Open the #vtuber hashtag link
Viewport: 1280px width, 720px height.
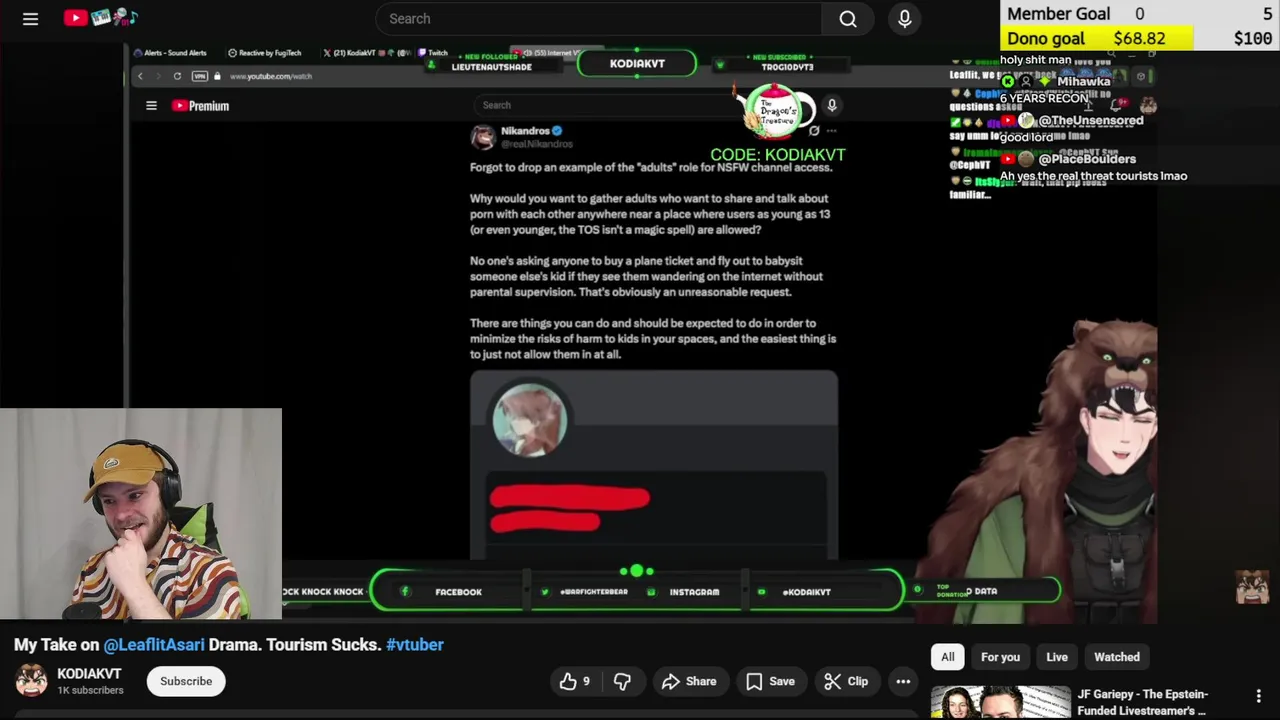click(x=415, y=645)
